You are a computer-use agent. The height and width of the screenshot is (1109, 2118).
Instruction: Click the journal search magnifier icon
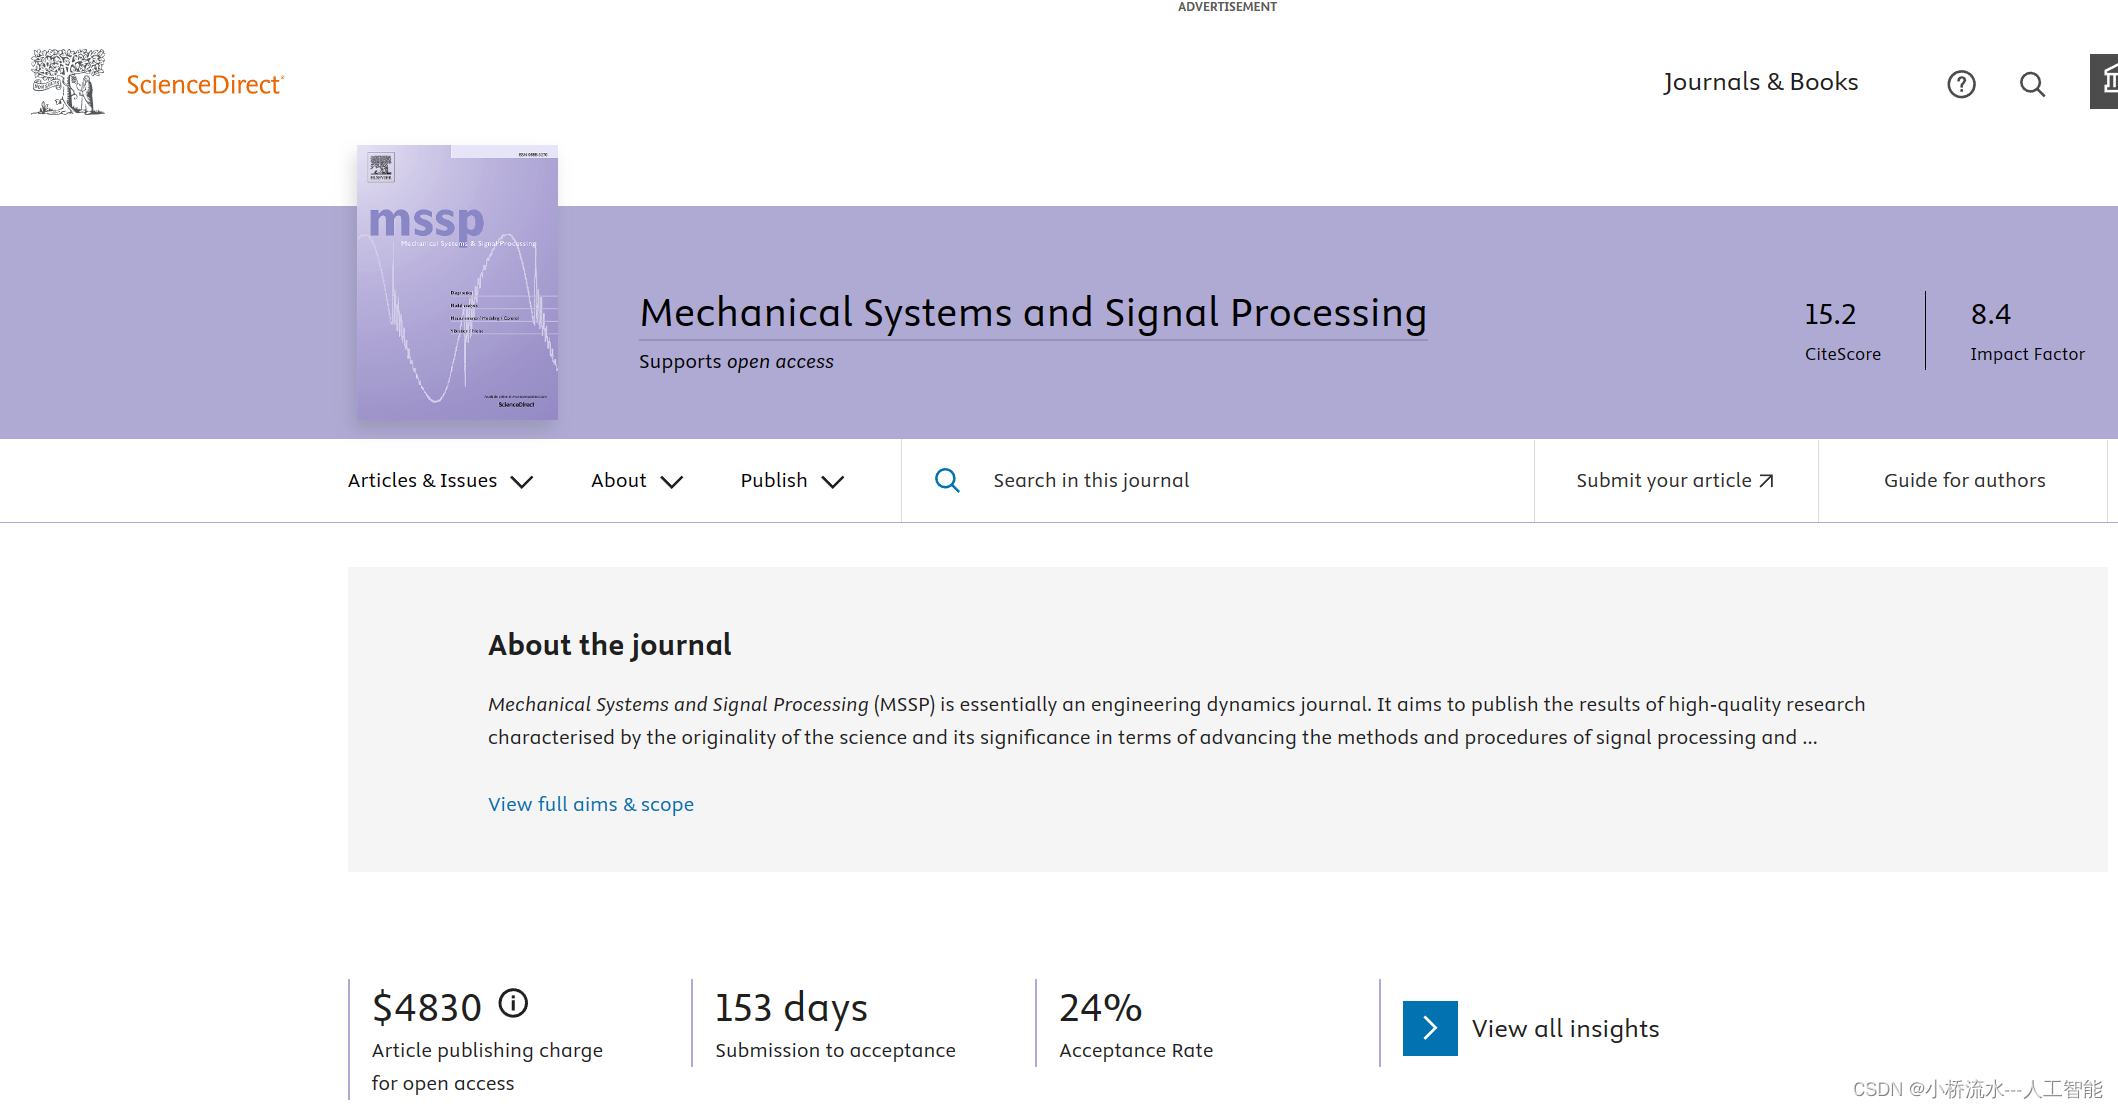[946, 481]
